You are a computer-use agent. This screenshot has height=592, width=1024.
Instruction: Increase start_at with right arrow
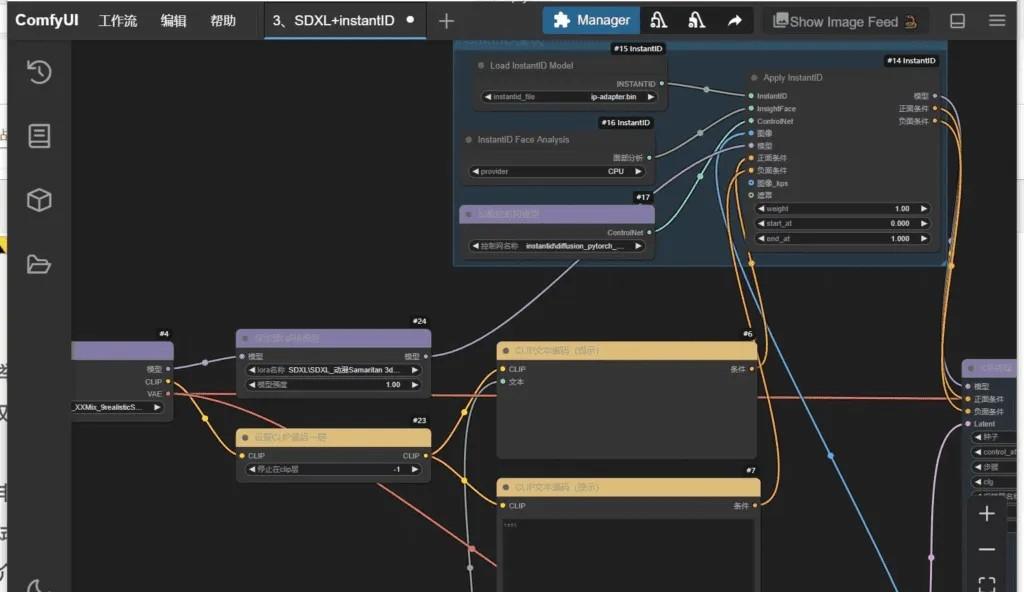click(x=923, y=223)
